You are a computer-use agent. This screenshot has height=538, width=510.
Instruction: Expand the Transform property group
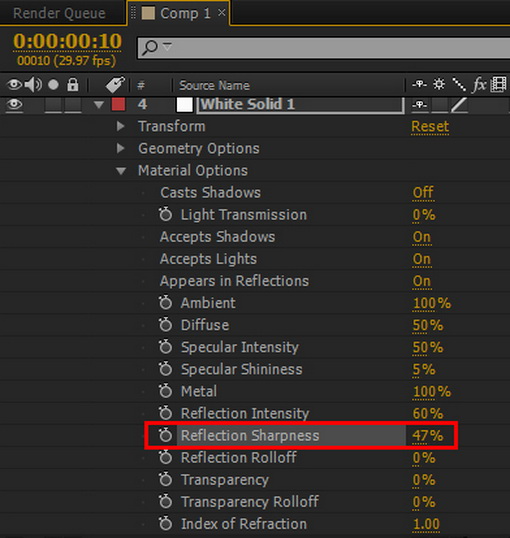point(120,126)
